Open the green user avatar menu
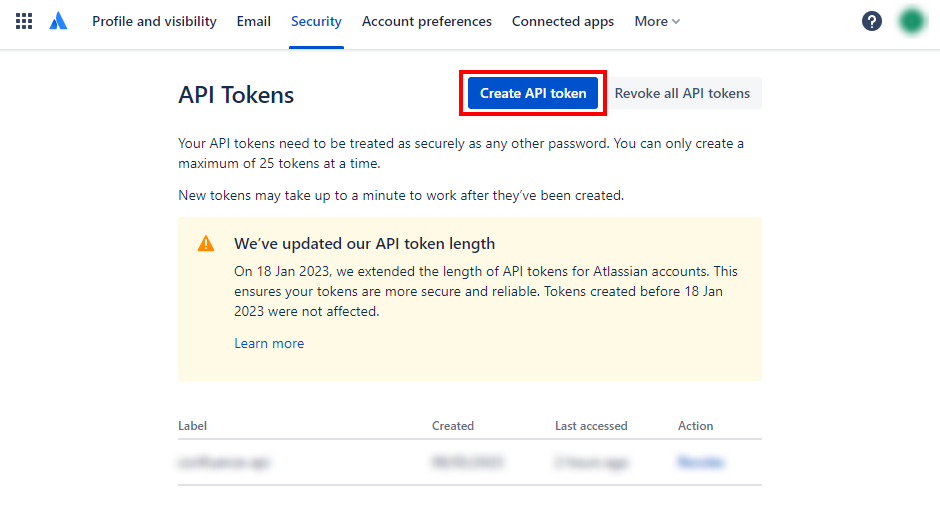Screen dimensions: 940x521 (x=911, y=21)
